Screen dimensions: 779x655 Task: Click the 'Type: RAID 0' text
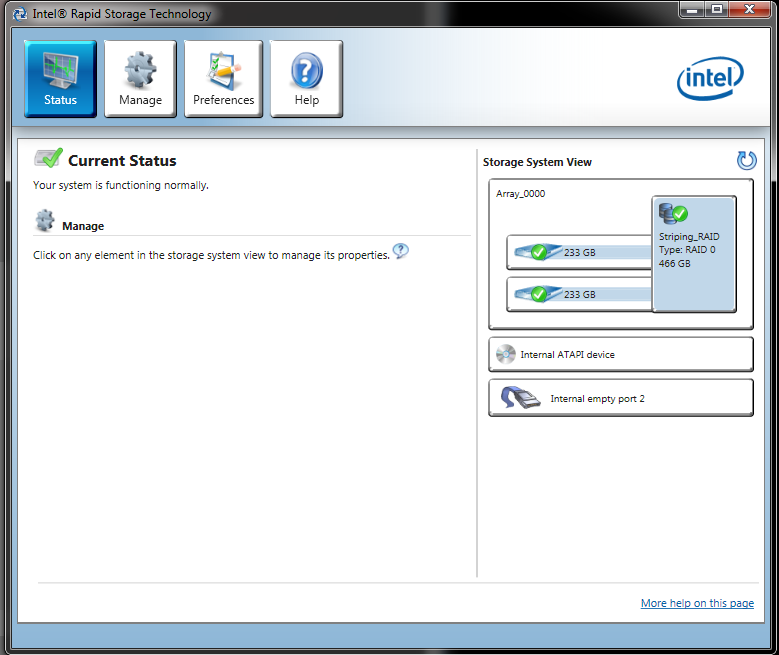pos(687,250)
